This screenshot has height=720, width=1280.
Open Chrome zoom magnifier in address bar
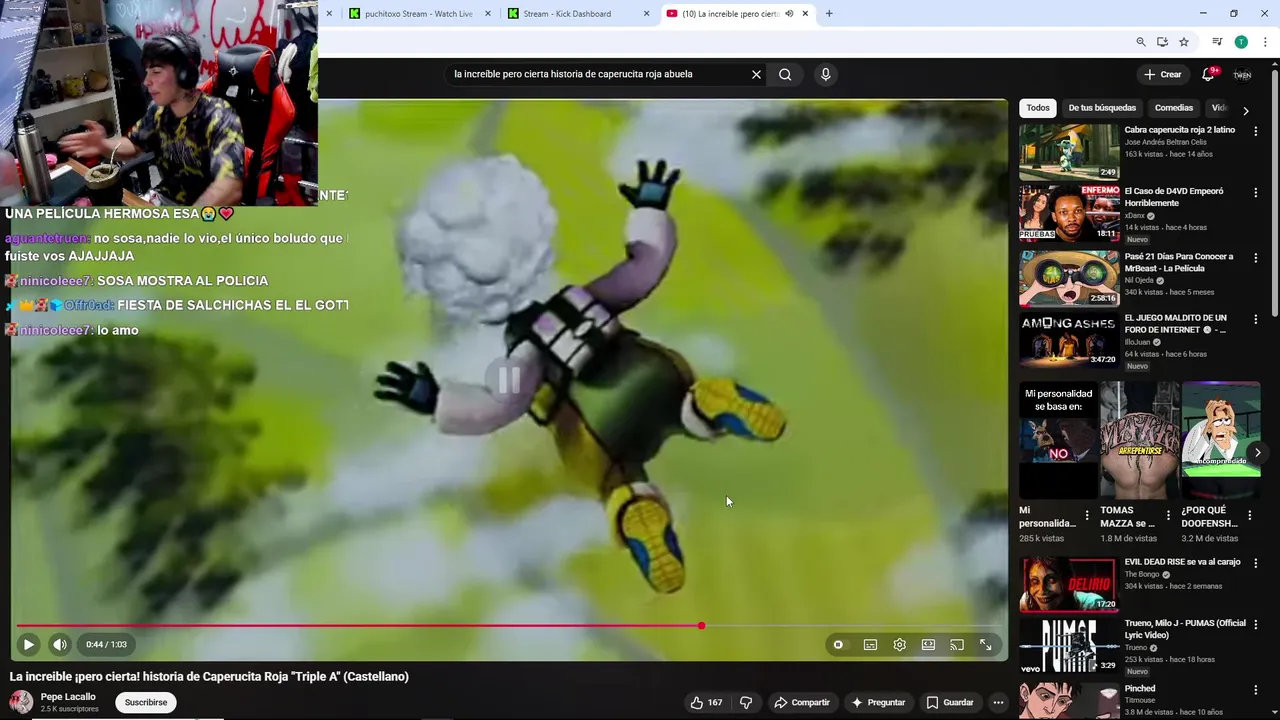tap(1141, 42)
